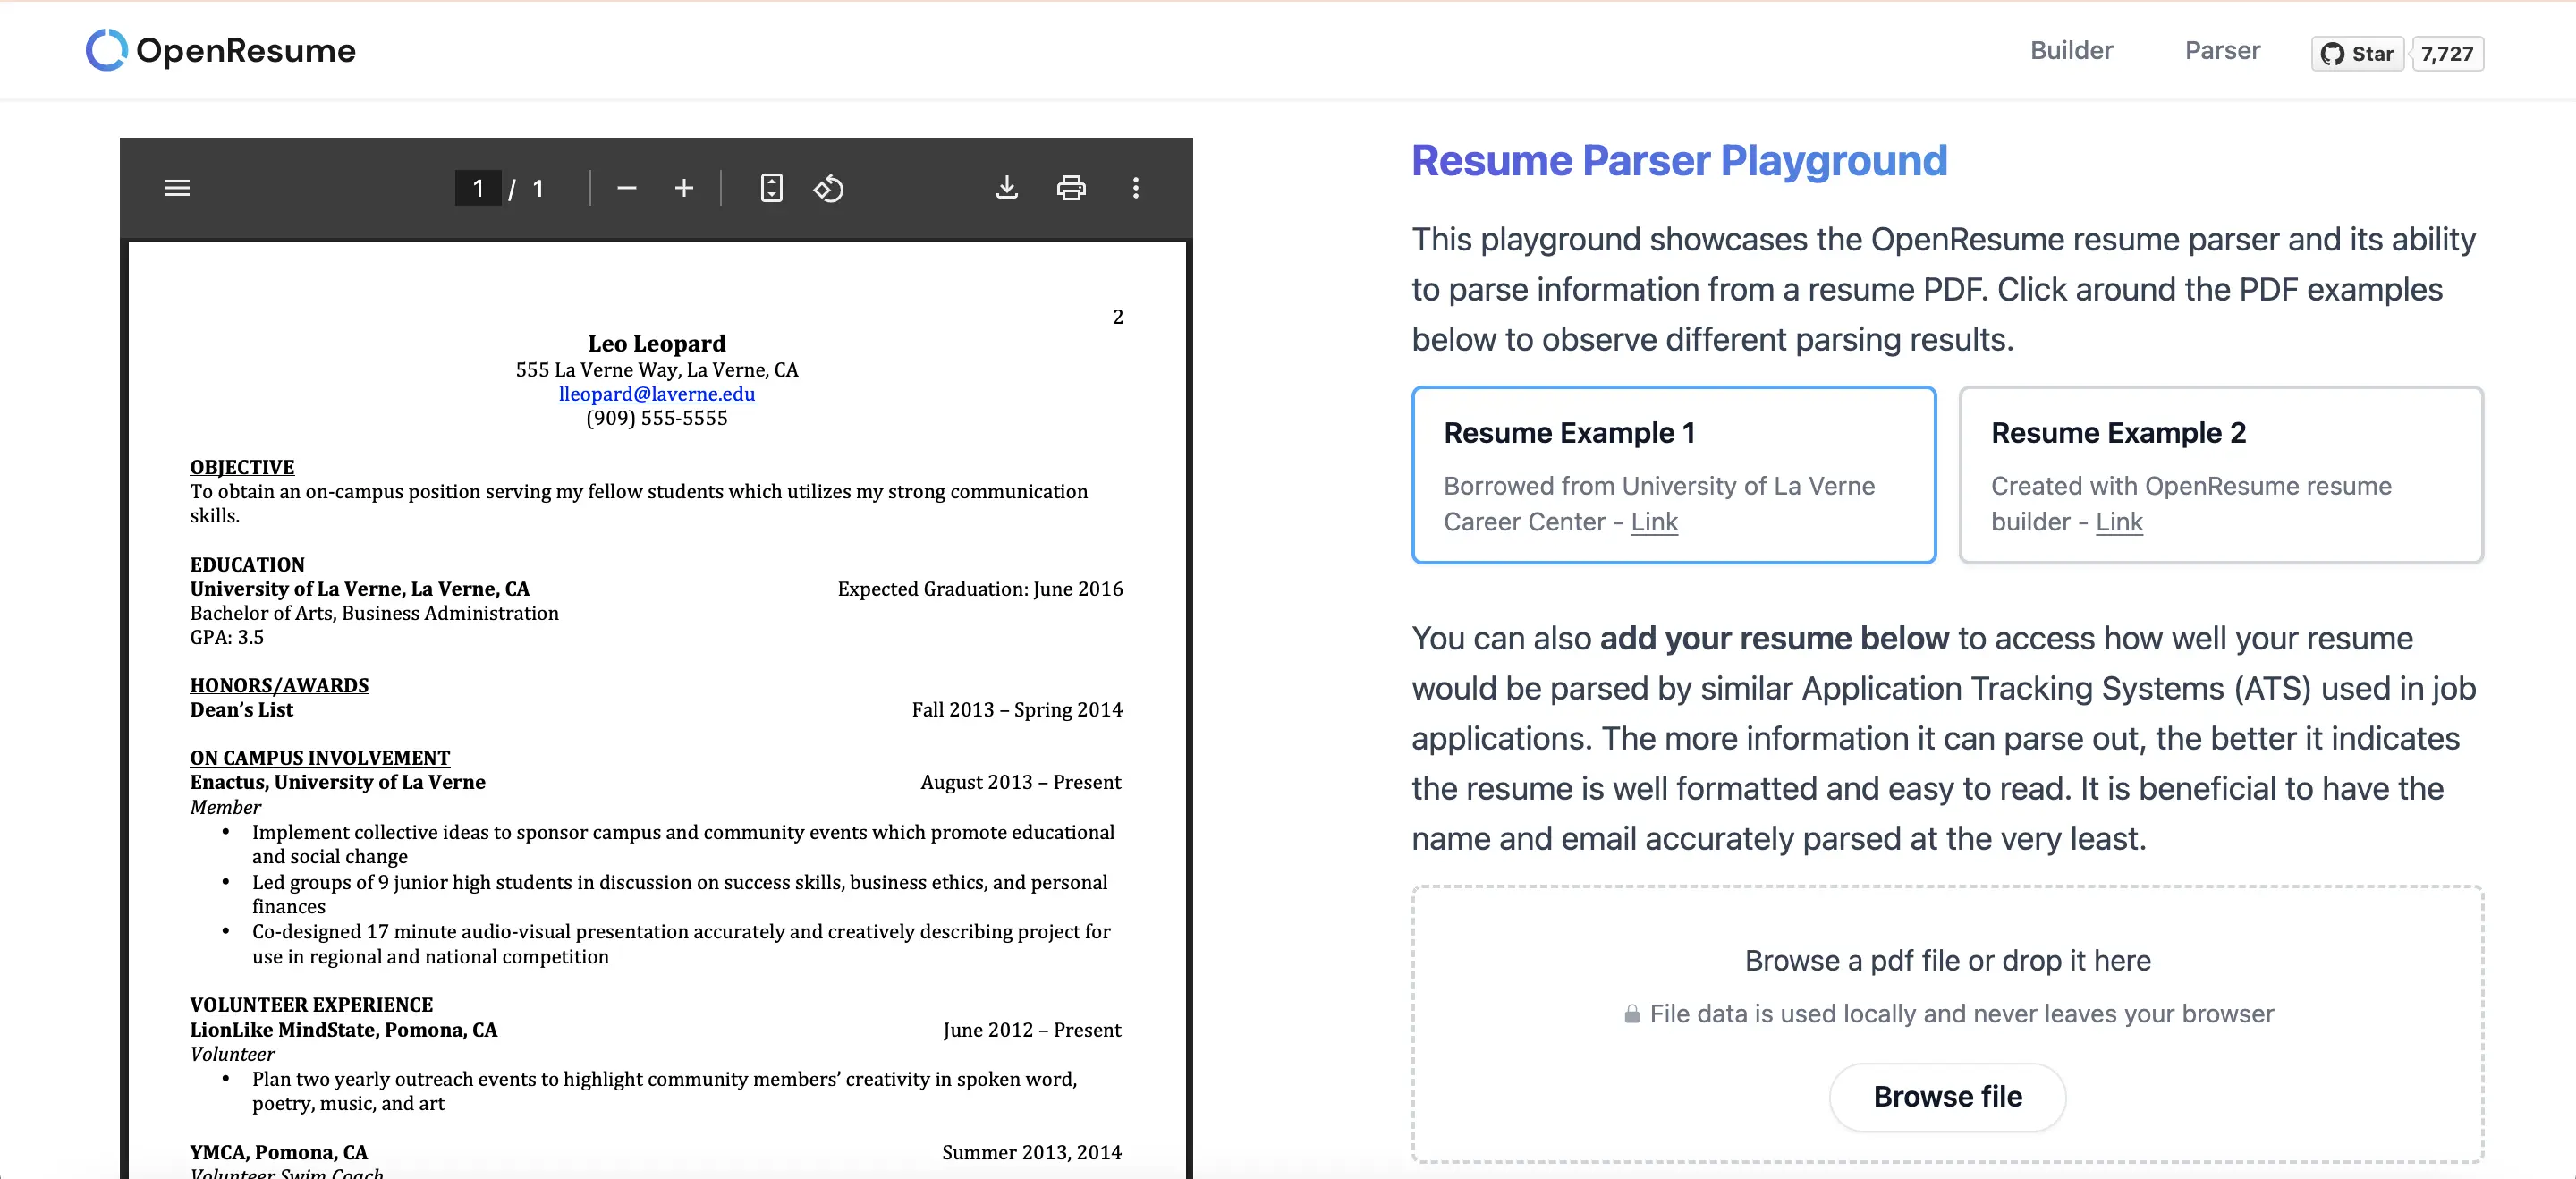Click YMCA, Pomona, CA entry
Image resolution: width=2576 pixels, height=1179 pixels.
[x=279, y=1152]
